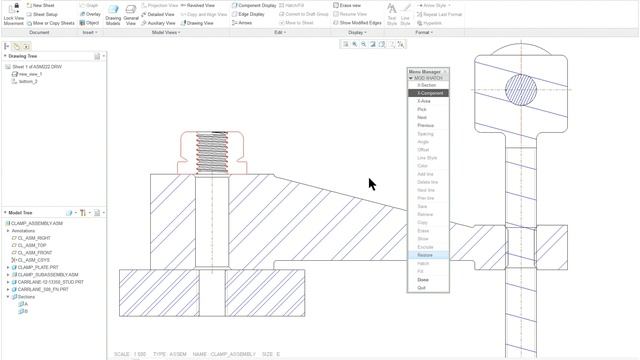Open the Arrow Style dropdown
The width and height of the screenshot is (640, 360).
pyautogui.click(x=434, y=5)
